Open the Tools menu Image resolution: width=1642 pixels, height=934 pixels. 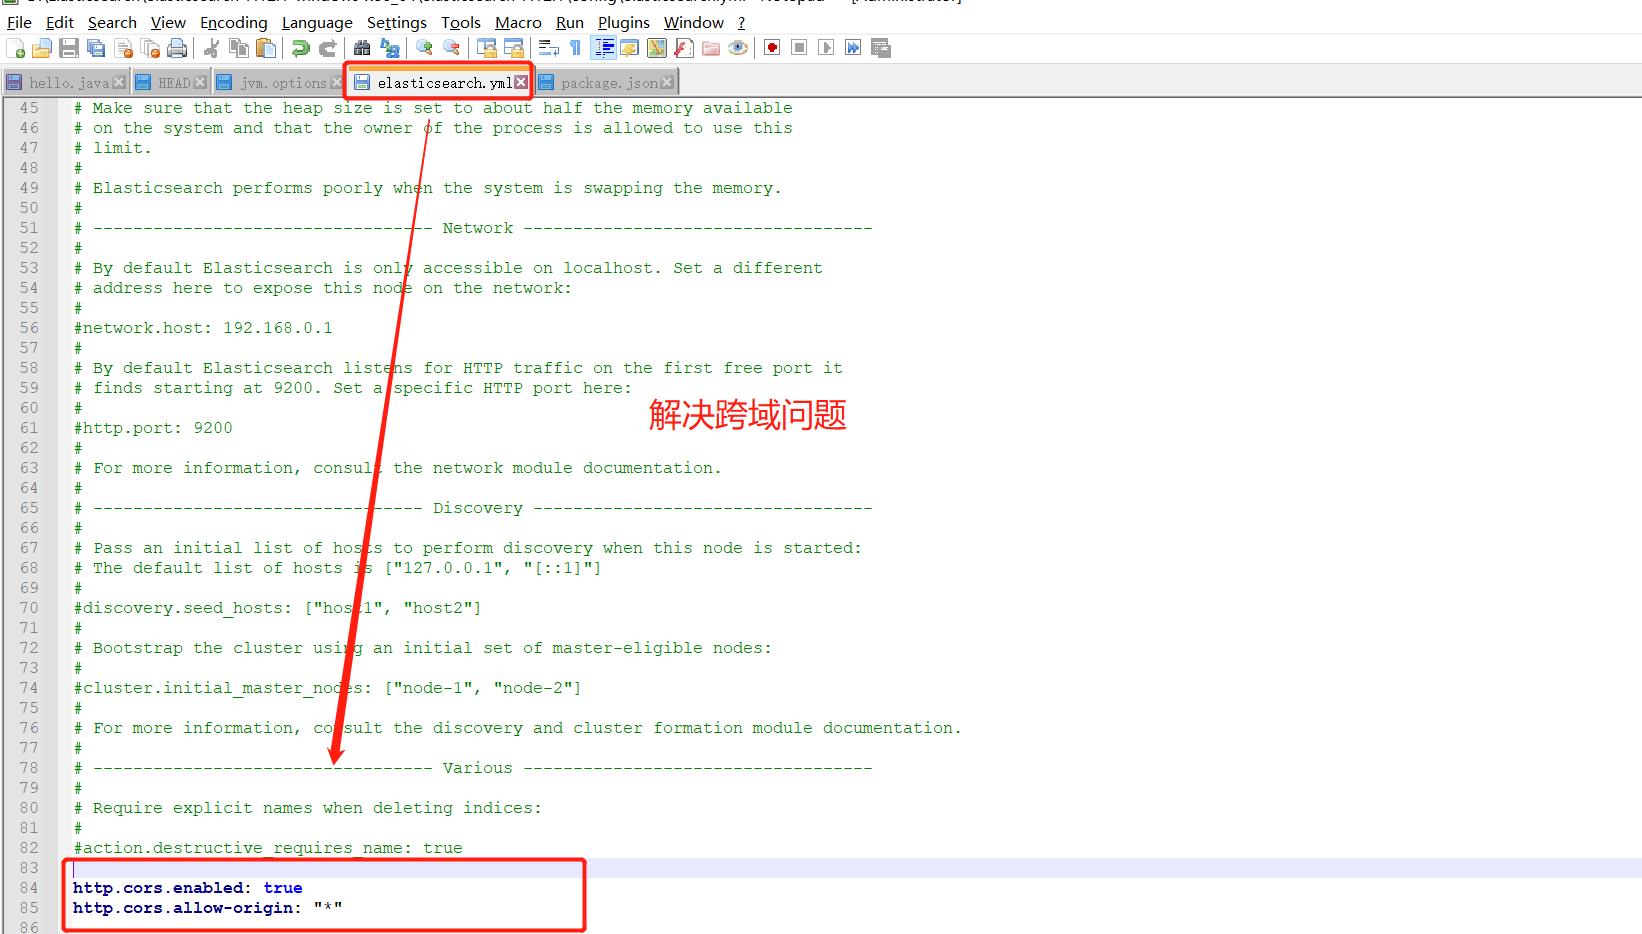(461, 22)
